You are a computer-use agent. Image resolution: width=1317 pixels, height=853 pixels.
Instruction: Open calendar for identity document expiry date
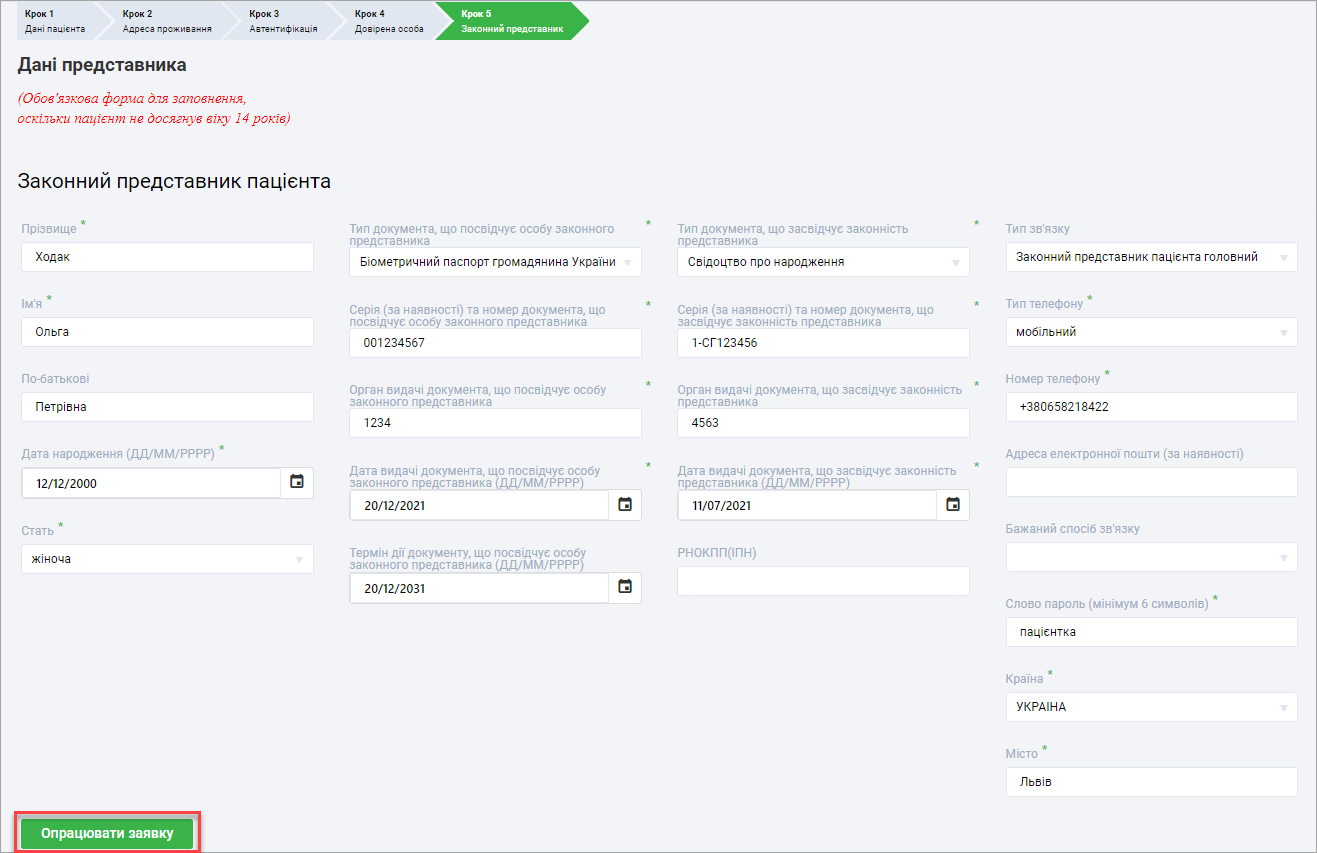pos(625,588)
